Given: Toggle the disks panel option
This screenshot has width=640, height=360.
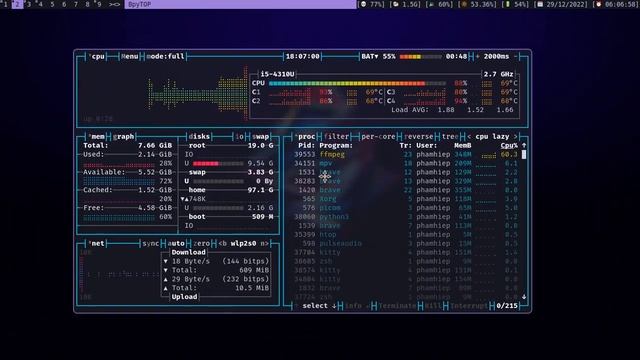Looking at the screenshot, I should 199,136.
